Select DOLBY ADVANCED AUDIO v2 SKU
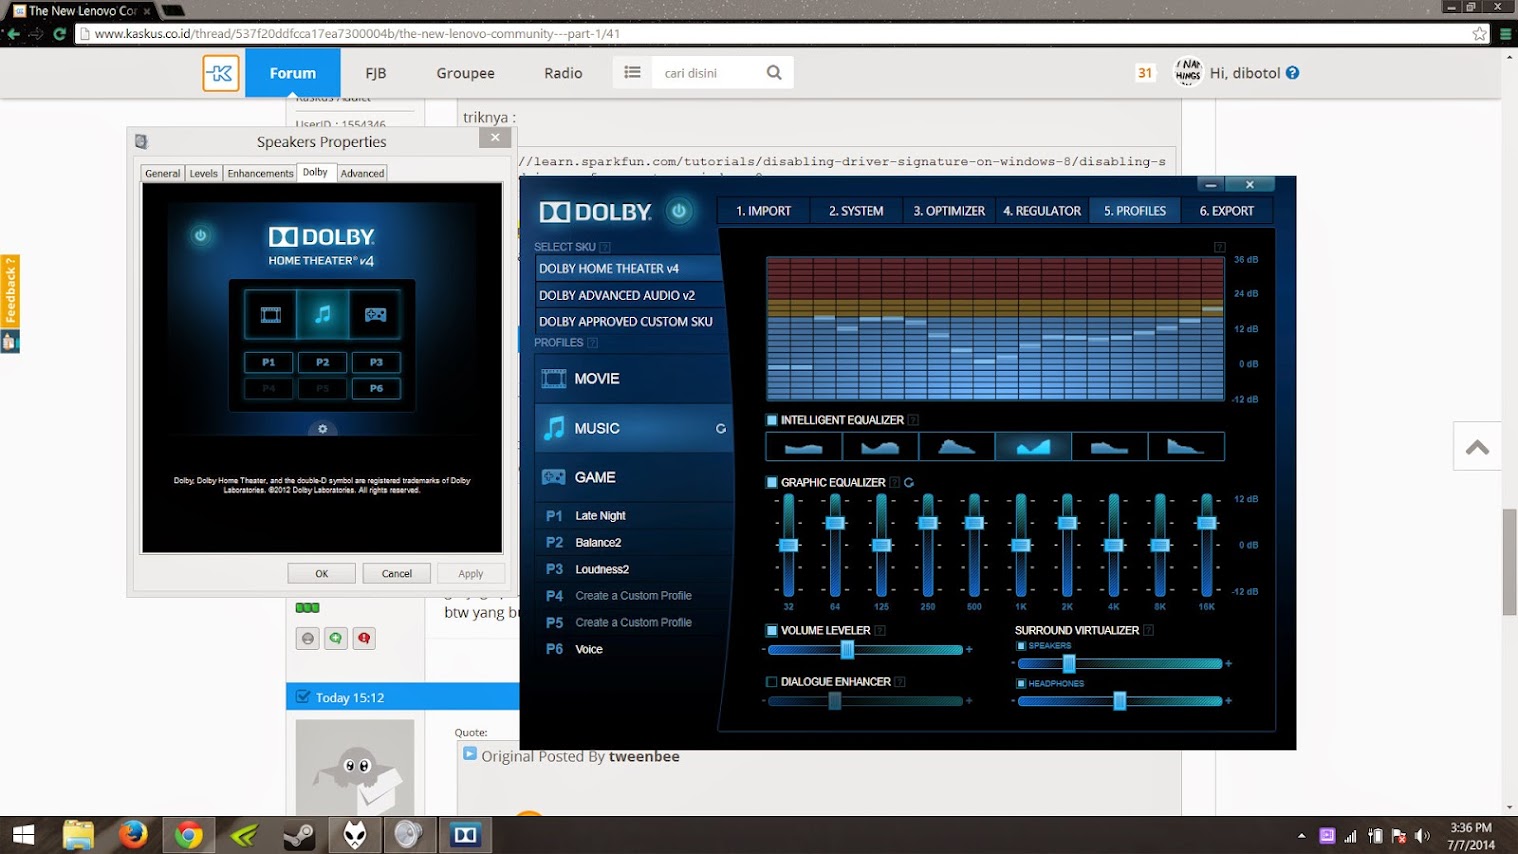The image size is (1518, 854). (x=628, y=295)
